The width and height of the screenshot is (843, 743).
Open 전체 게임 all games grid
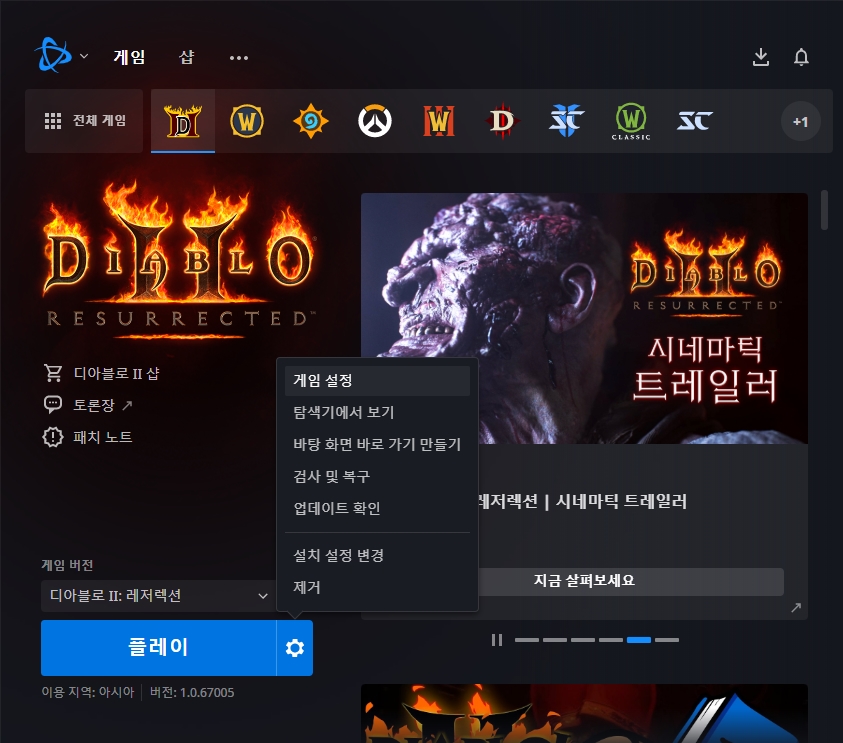(x=84, y=120)
